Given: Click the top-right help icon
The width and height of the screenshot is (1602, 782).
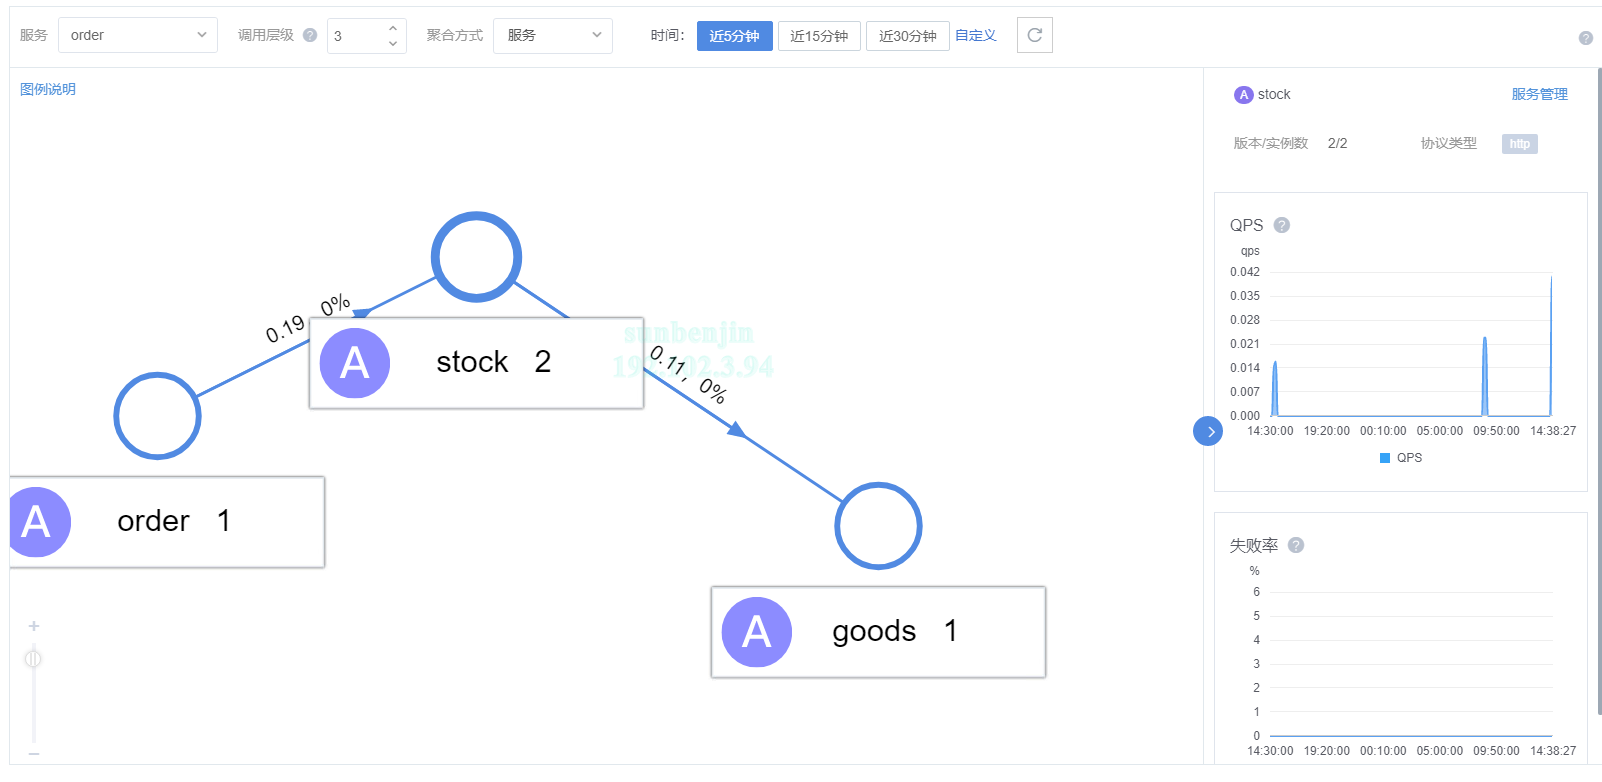Looking at the screenshot, I should (x=1585, y=38).
